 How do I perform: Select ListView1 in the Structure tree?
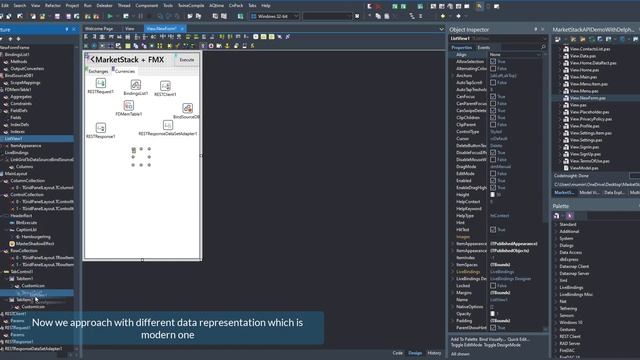(14, 139)
